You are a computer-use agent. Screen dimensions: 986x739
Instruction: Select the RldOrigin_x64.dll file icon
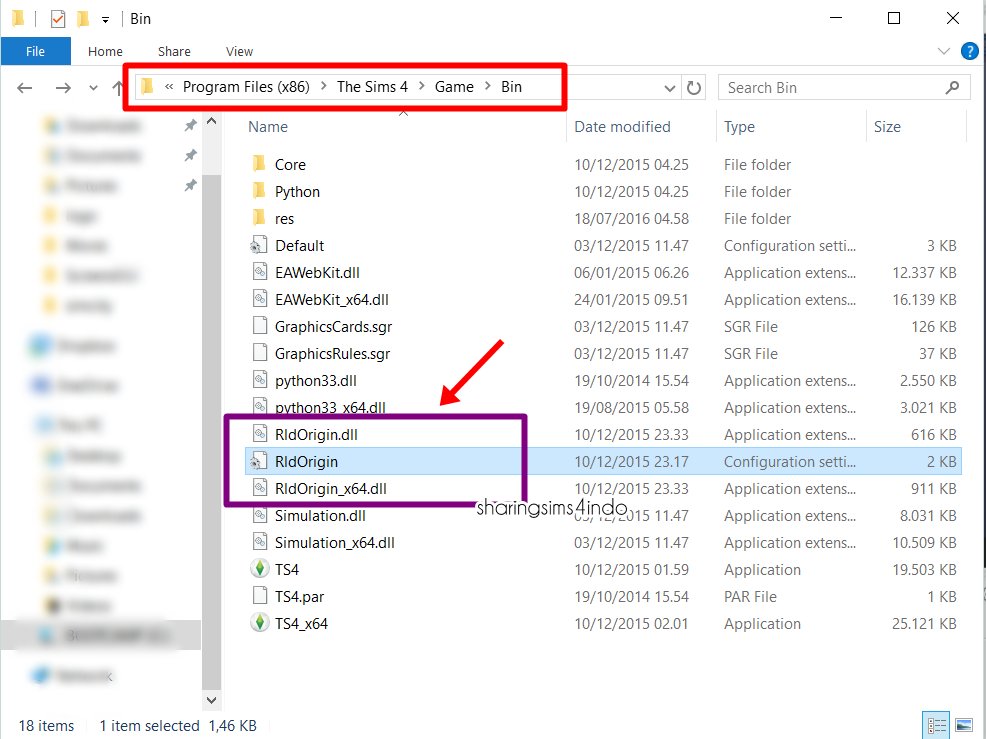(x=260, y=489)
